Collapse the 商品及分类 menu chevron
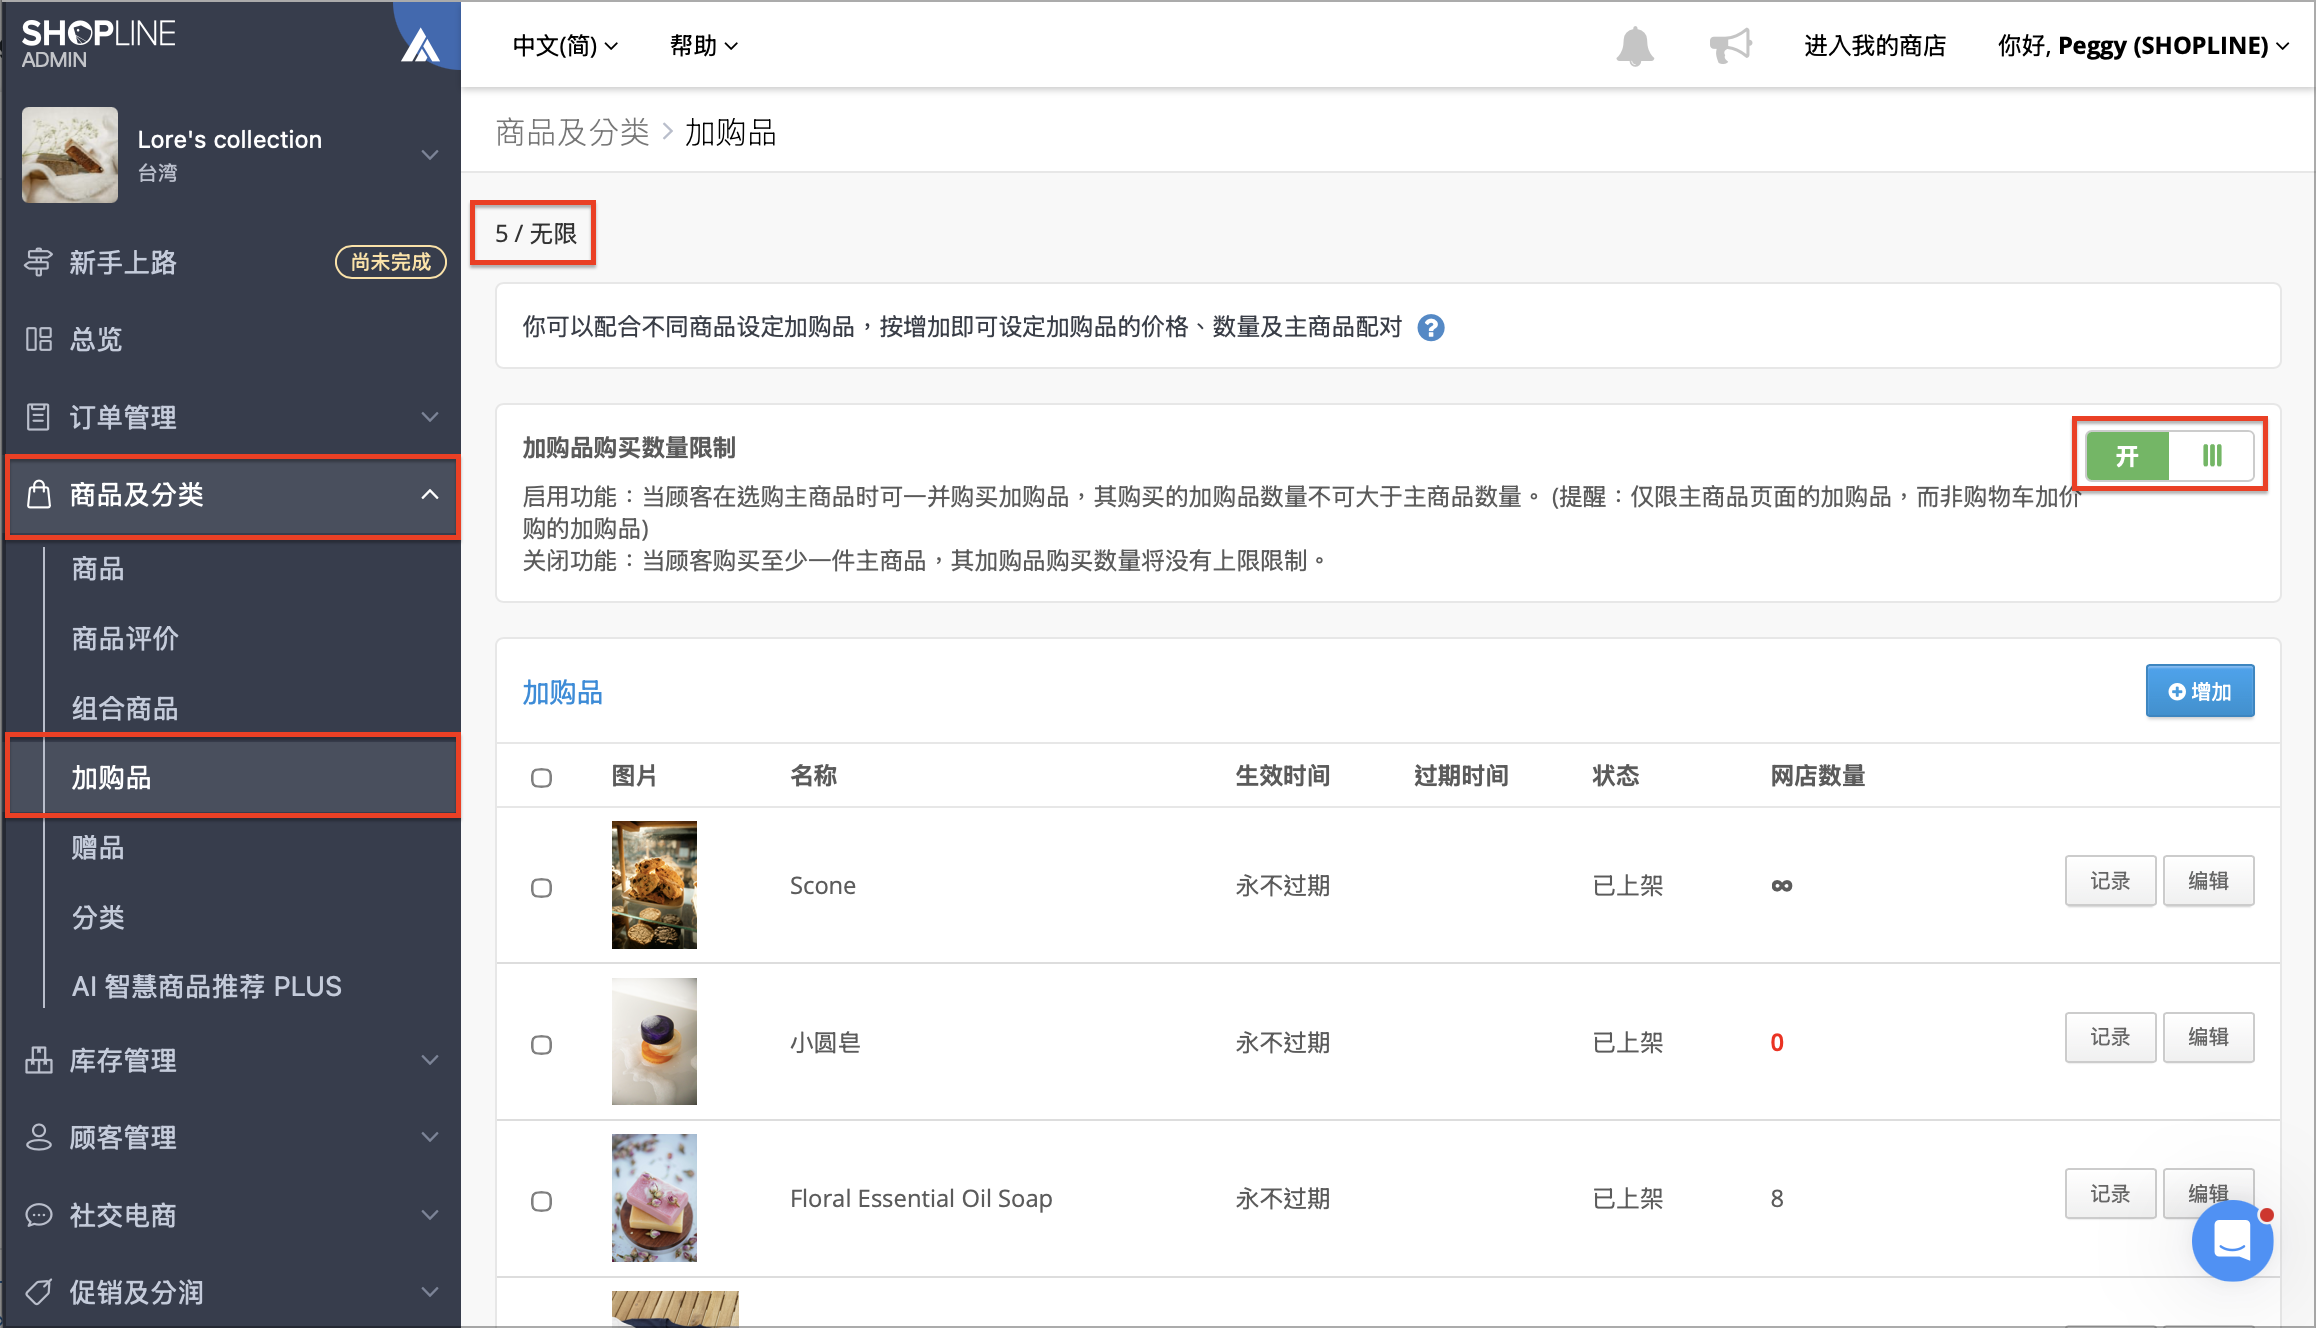This screenshot has width=2316, height=1328. coord(430,494)
